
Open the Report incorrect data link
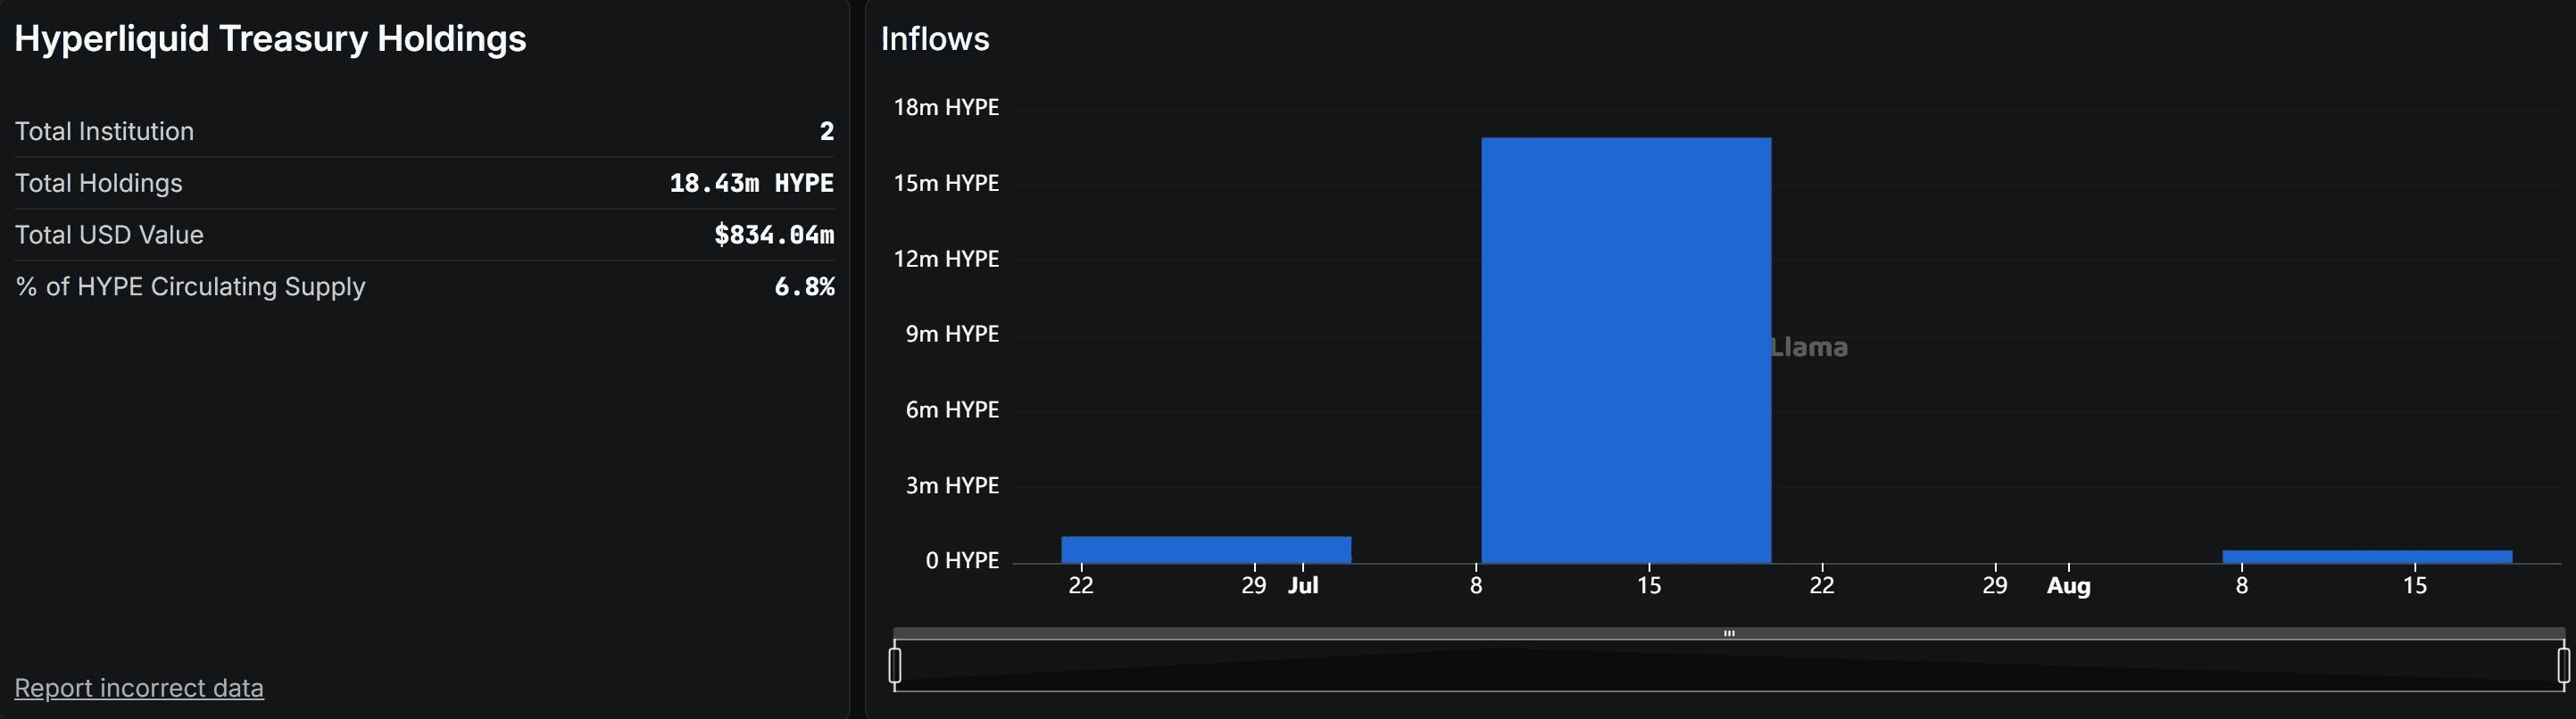pyautogui.click(x=139, y=688)
